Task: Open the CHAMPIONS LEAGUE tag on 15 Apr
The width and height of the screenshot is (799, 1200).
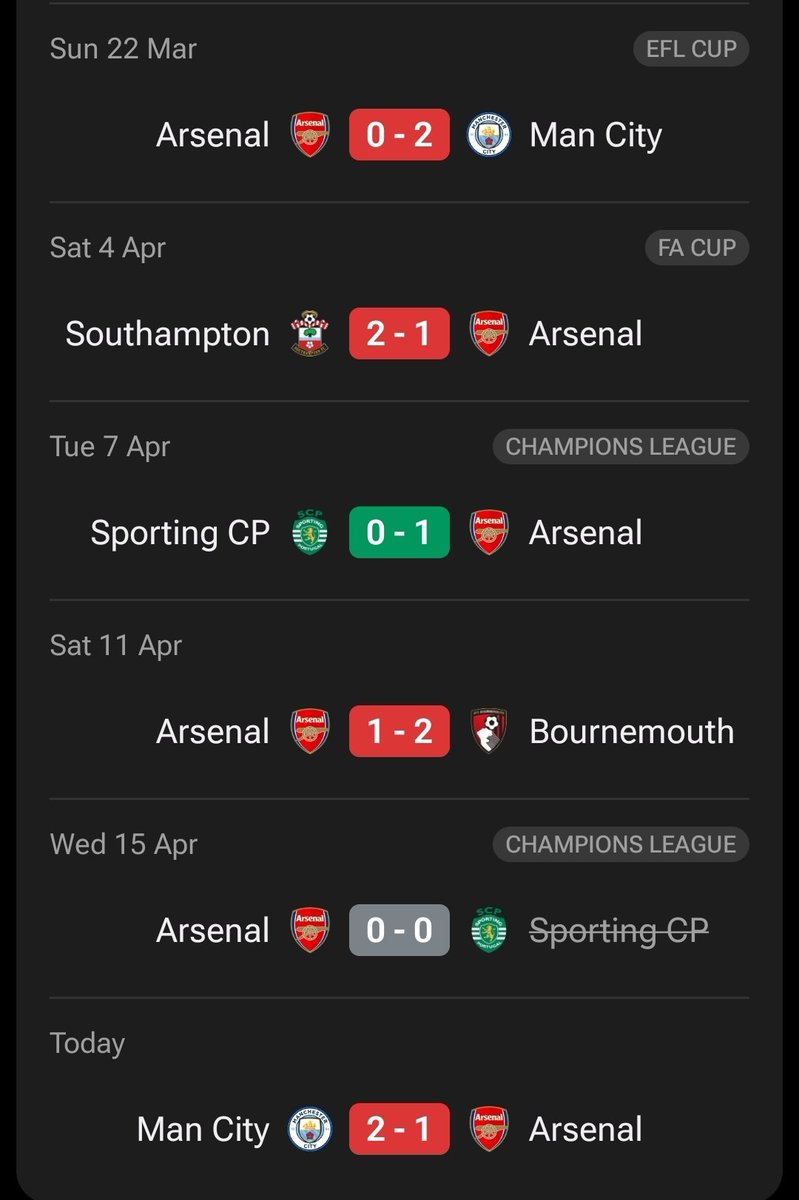Action: [x=620, y=844]
